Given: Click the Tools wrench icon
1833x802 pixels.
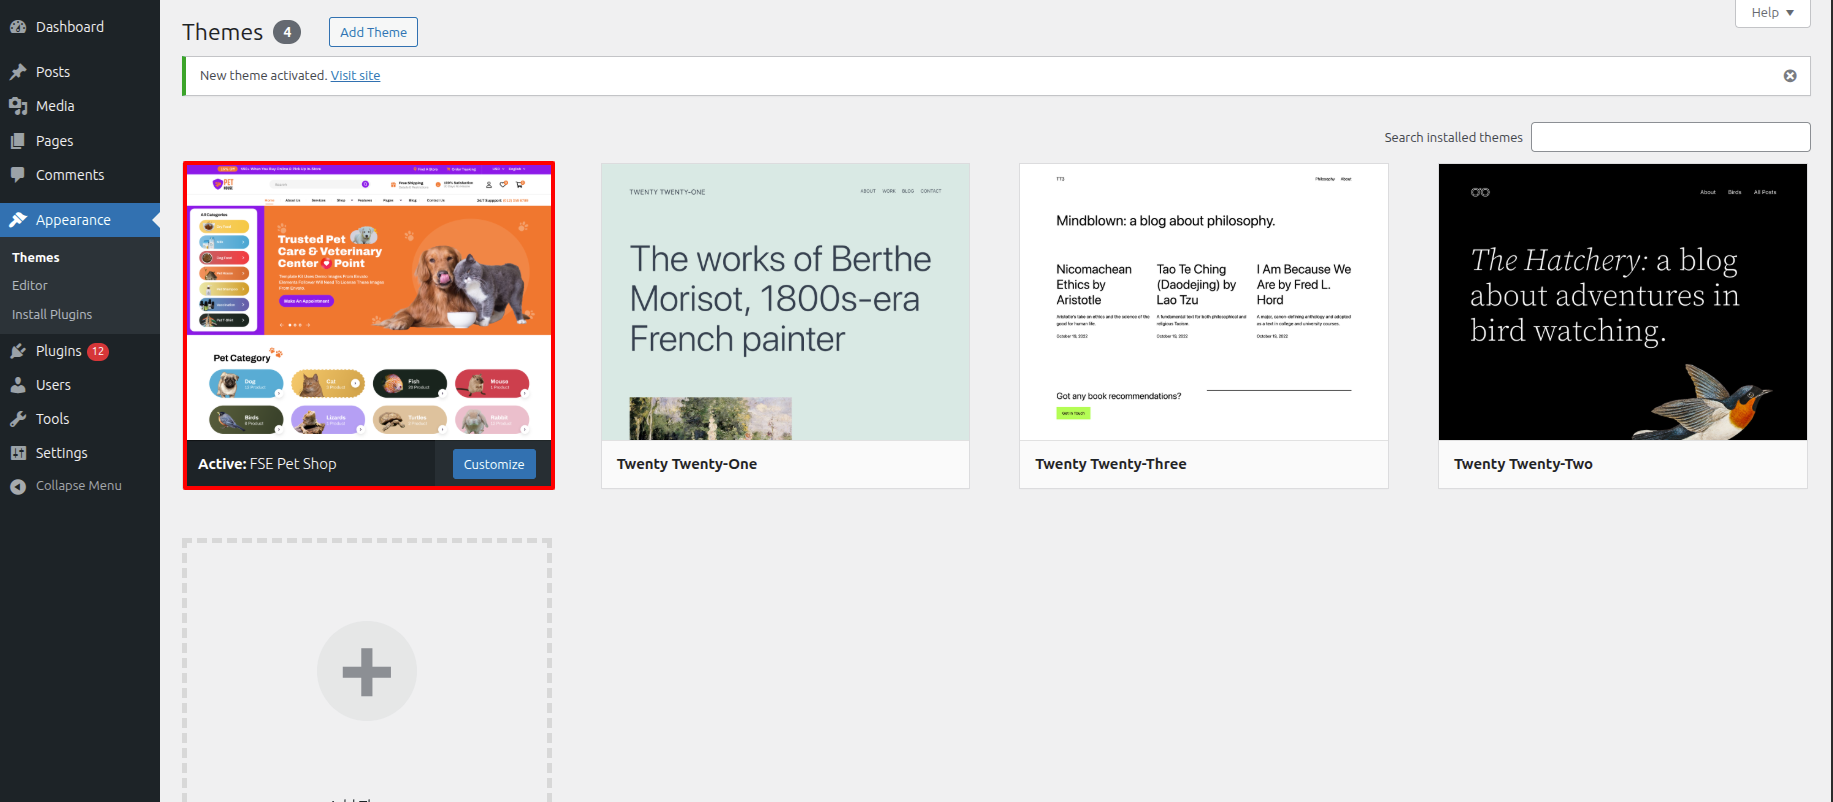Looking at the screenshot, I should [x=18, y=419].
